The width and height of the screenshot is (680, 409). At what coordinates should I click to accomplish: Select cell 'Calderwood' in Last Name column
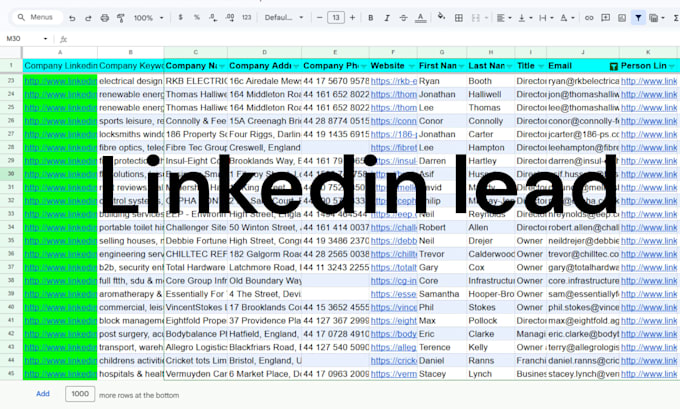(491, 254)
